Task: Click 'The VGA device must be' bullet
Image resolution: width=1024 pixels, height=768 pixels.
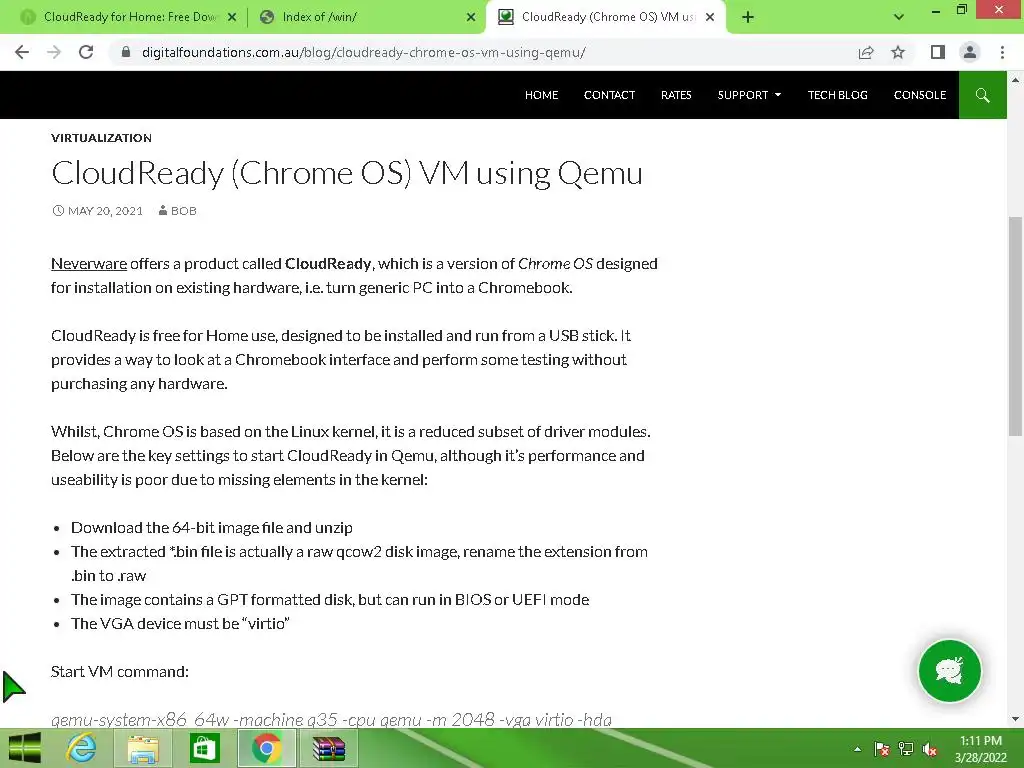Action: 180,624
